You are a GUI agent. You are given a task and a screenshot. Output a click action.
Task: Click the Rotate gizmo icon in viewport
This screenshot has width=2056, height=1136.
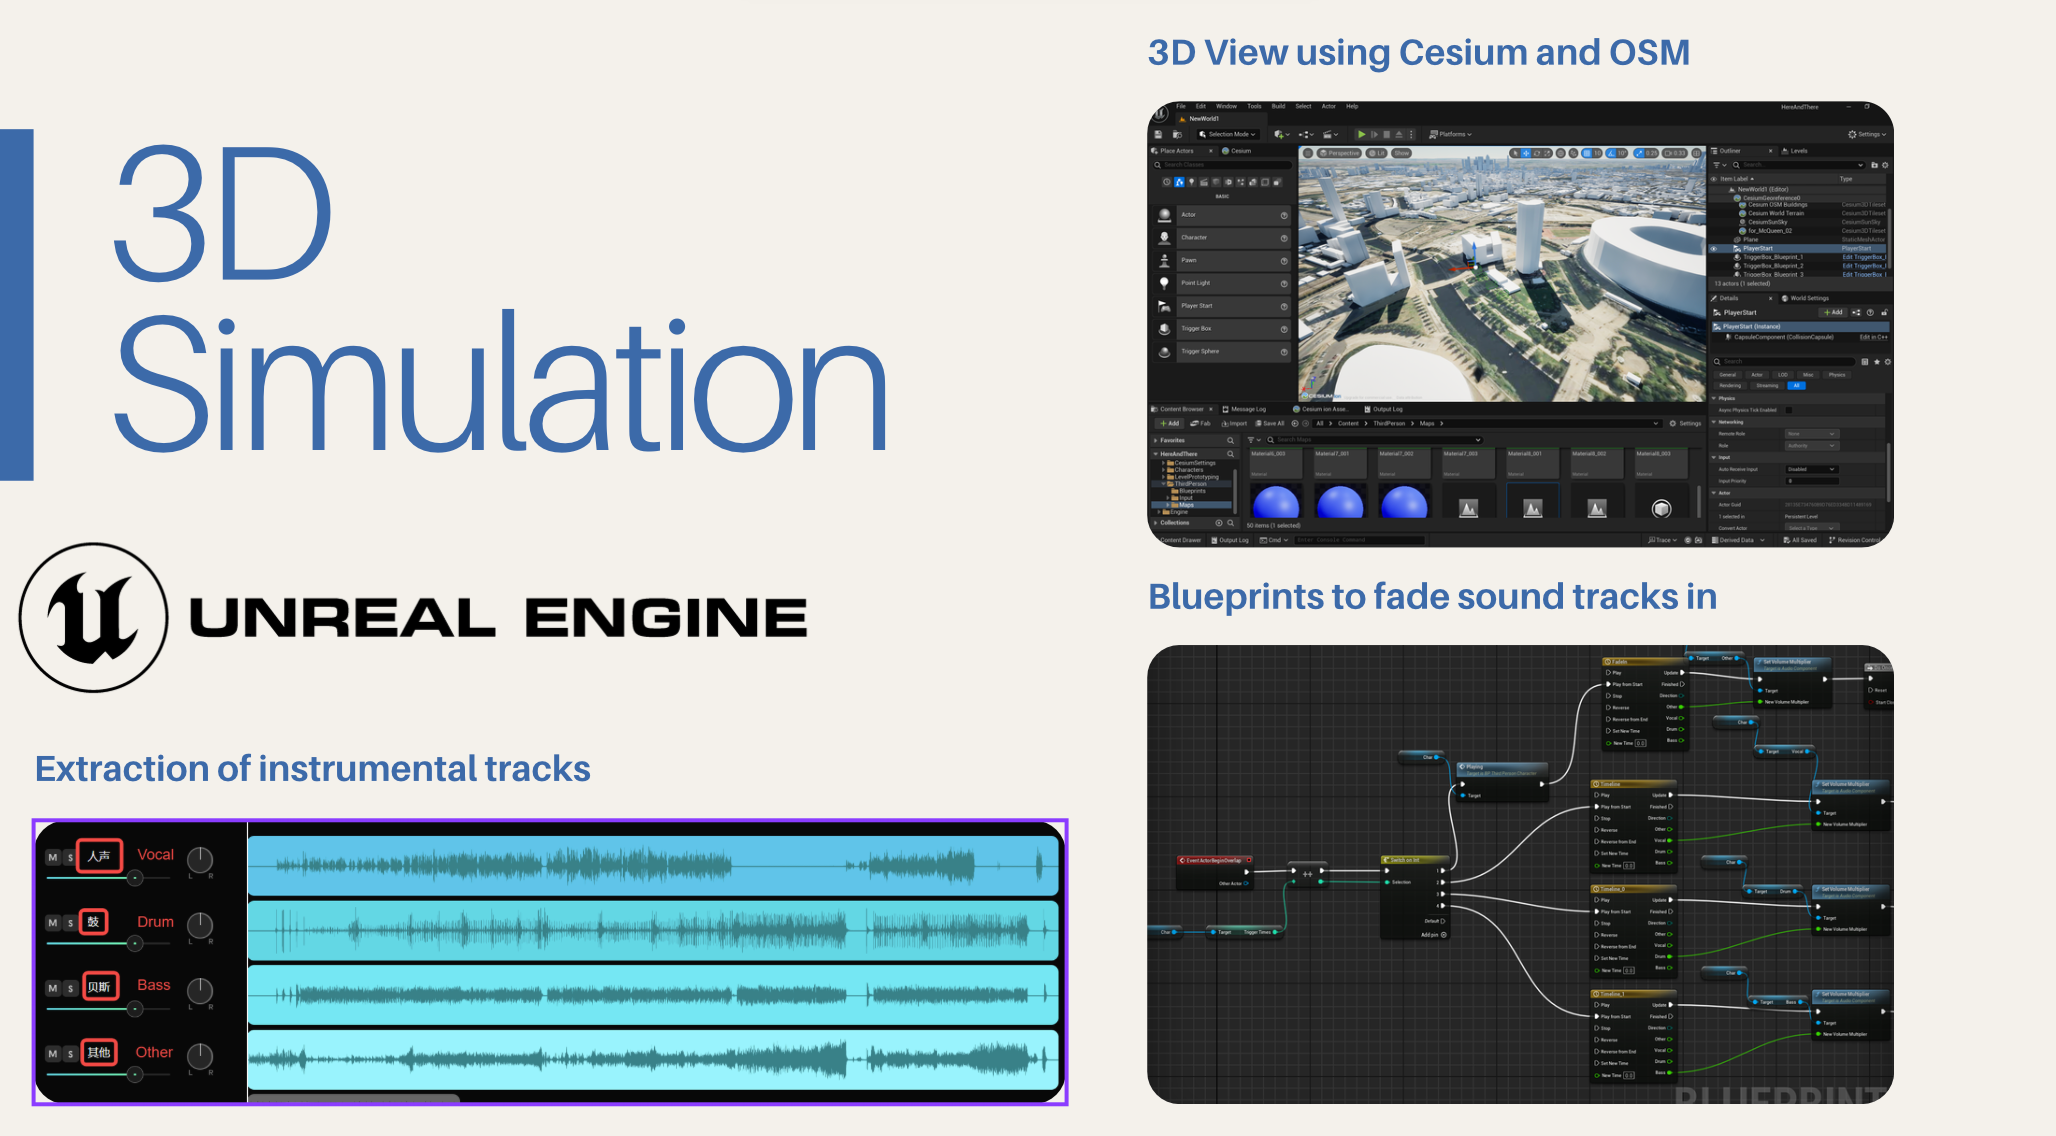[1537, 153]
